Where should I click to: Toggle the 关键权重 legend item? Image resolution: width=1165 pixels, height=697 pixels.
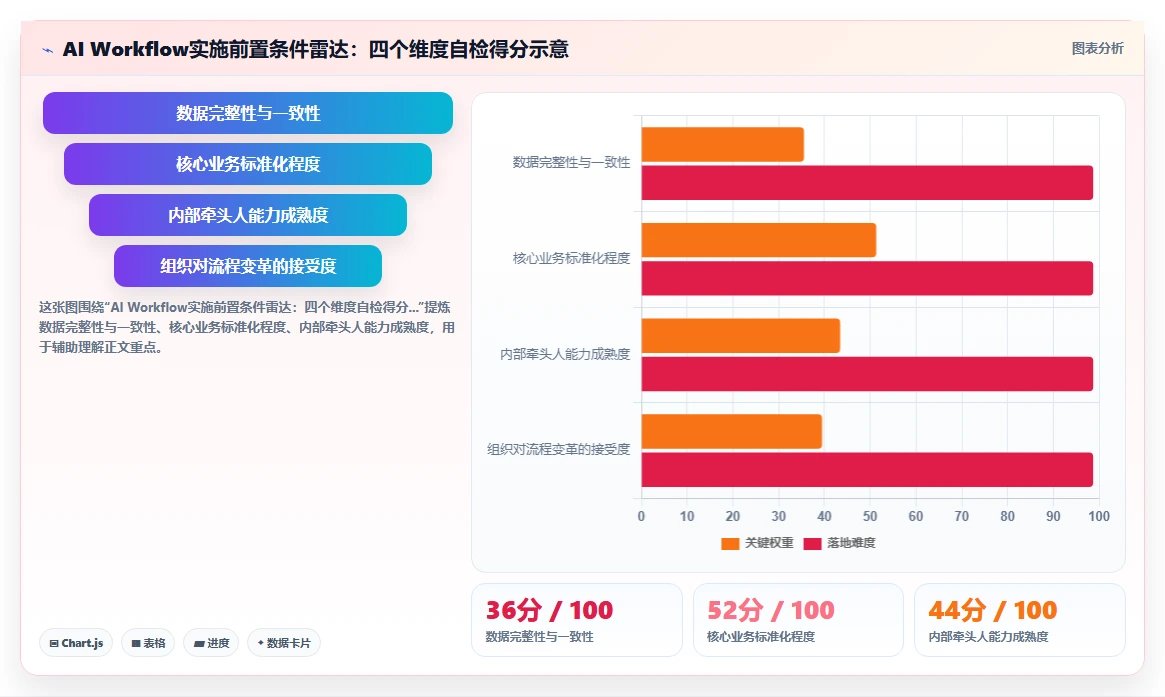pos(757,543)
